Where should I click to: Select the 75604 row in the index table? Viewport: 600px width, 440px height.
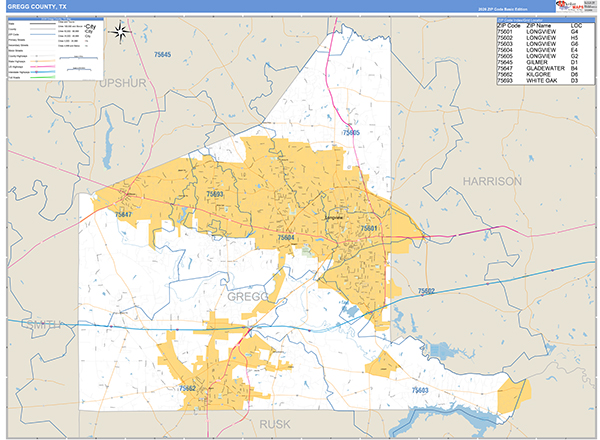(x=545, y=50)
